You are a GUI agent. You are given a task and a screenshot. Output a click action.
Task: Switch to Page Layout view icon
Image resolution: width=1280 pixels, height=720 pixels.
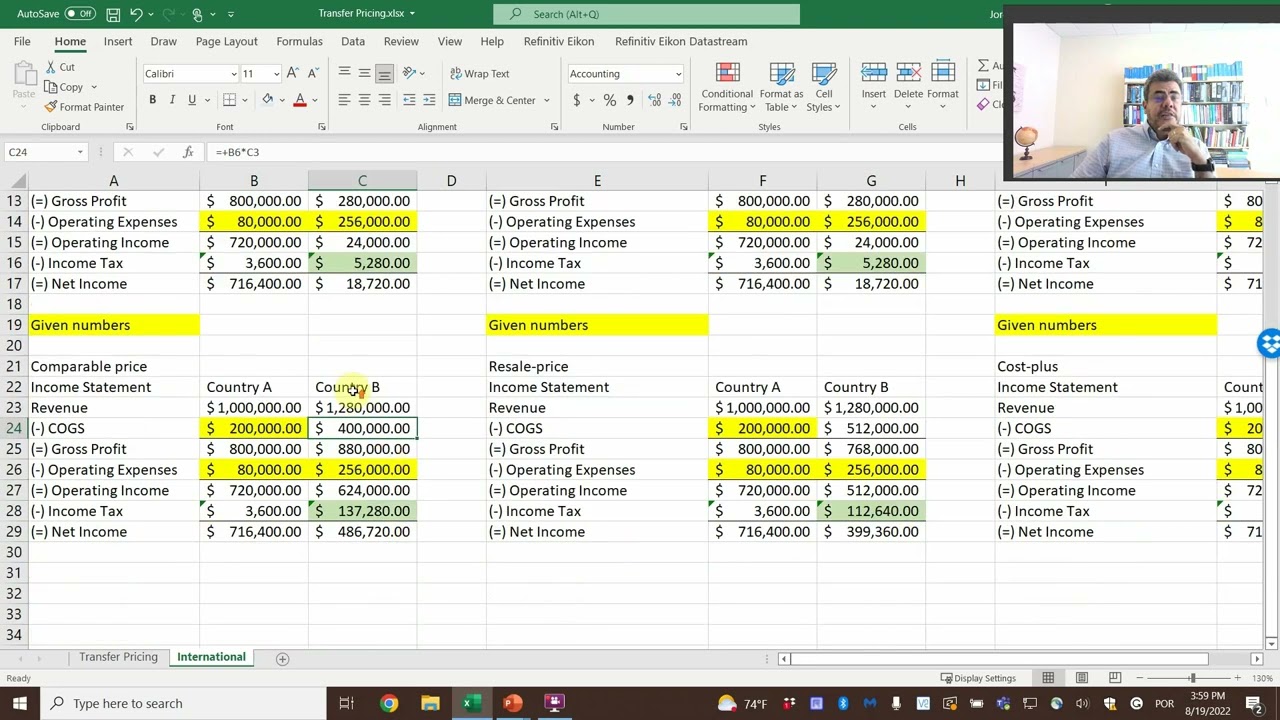click(x=1081, y=678)
